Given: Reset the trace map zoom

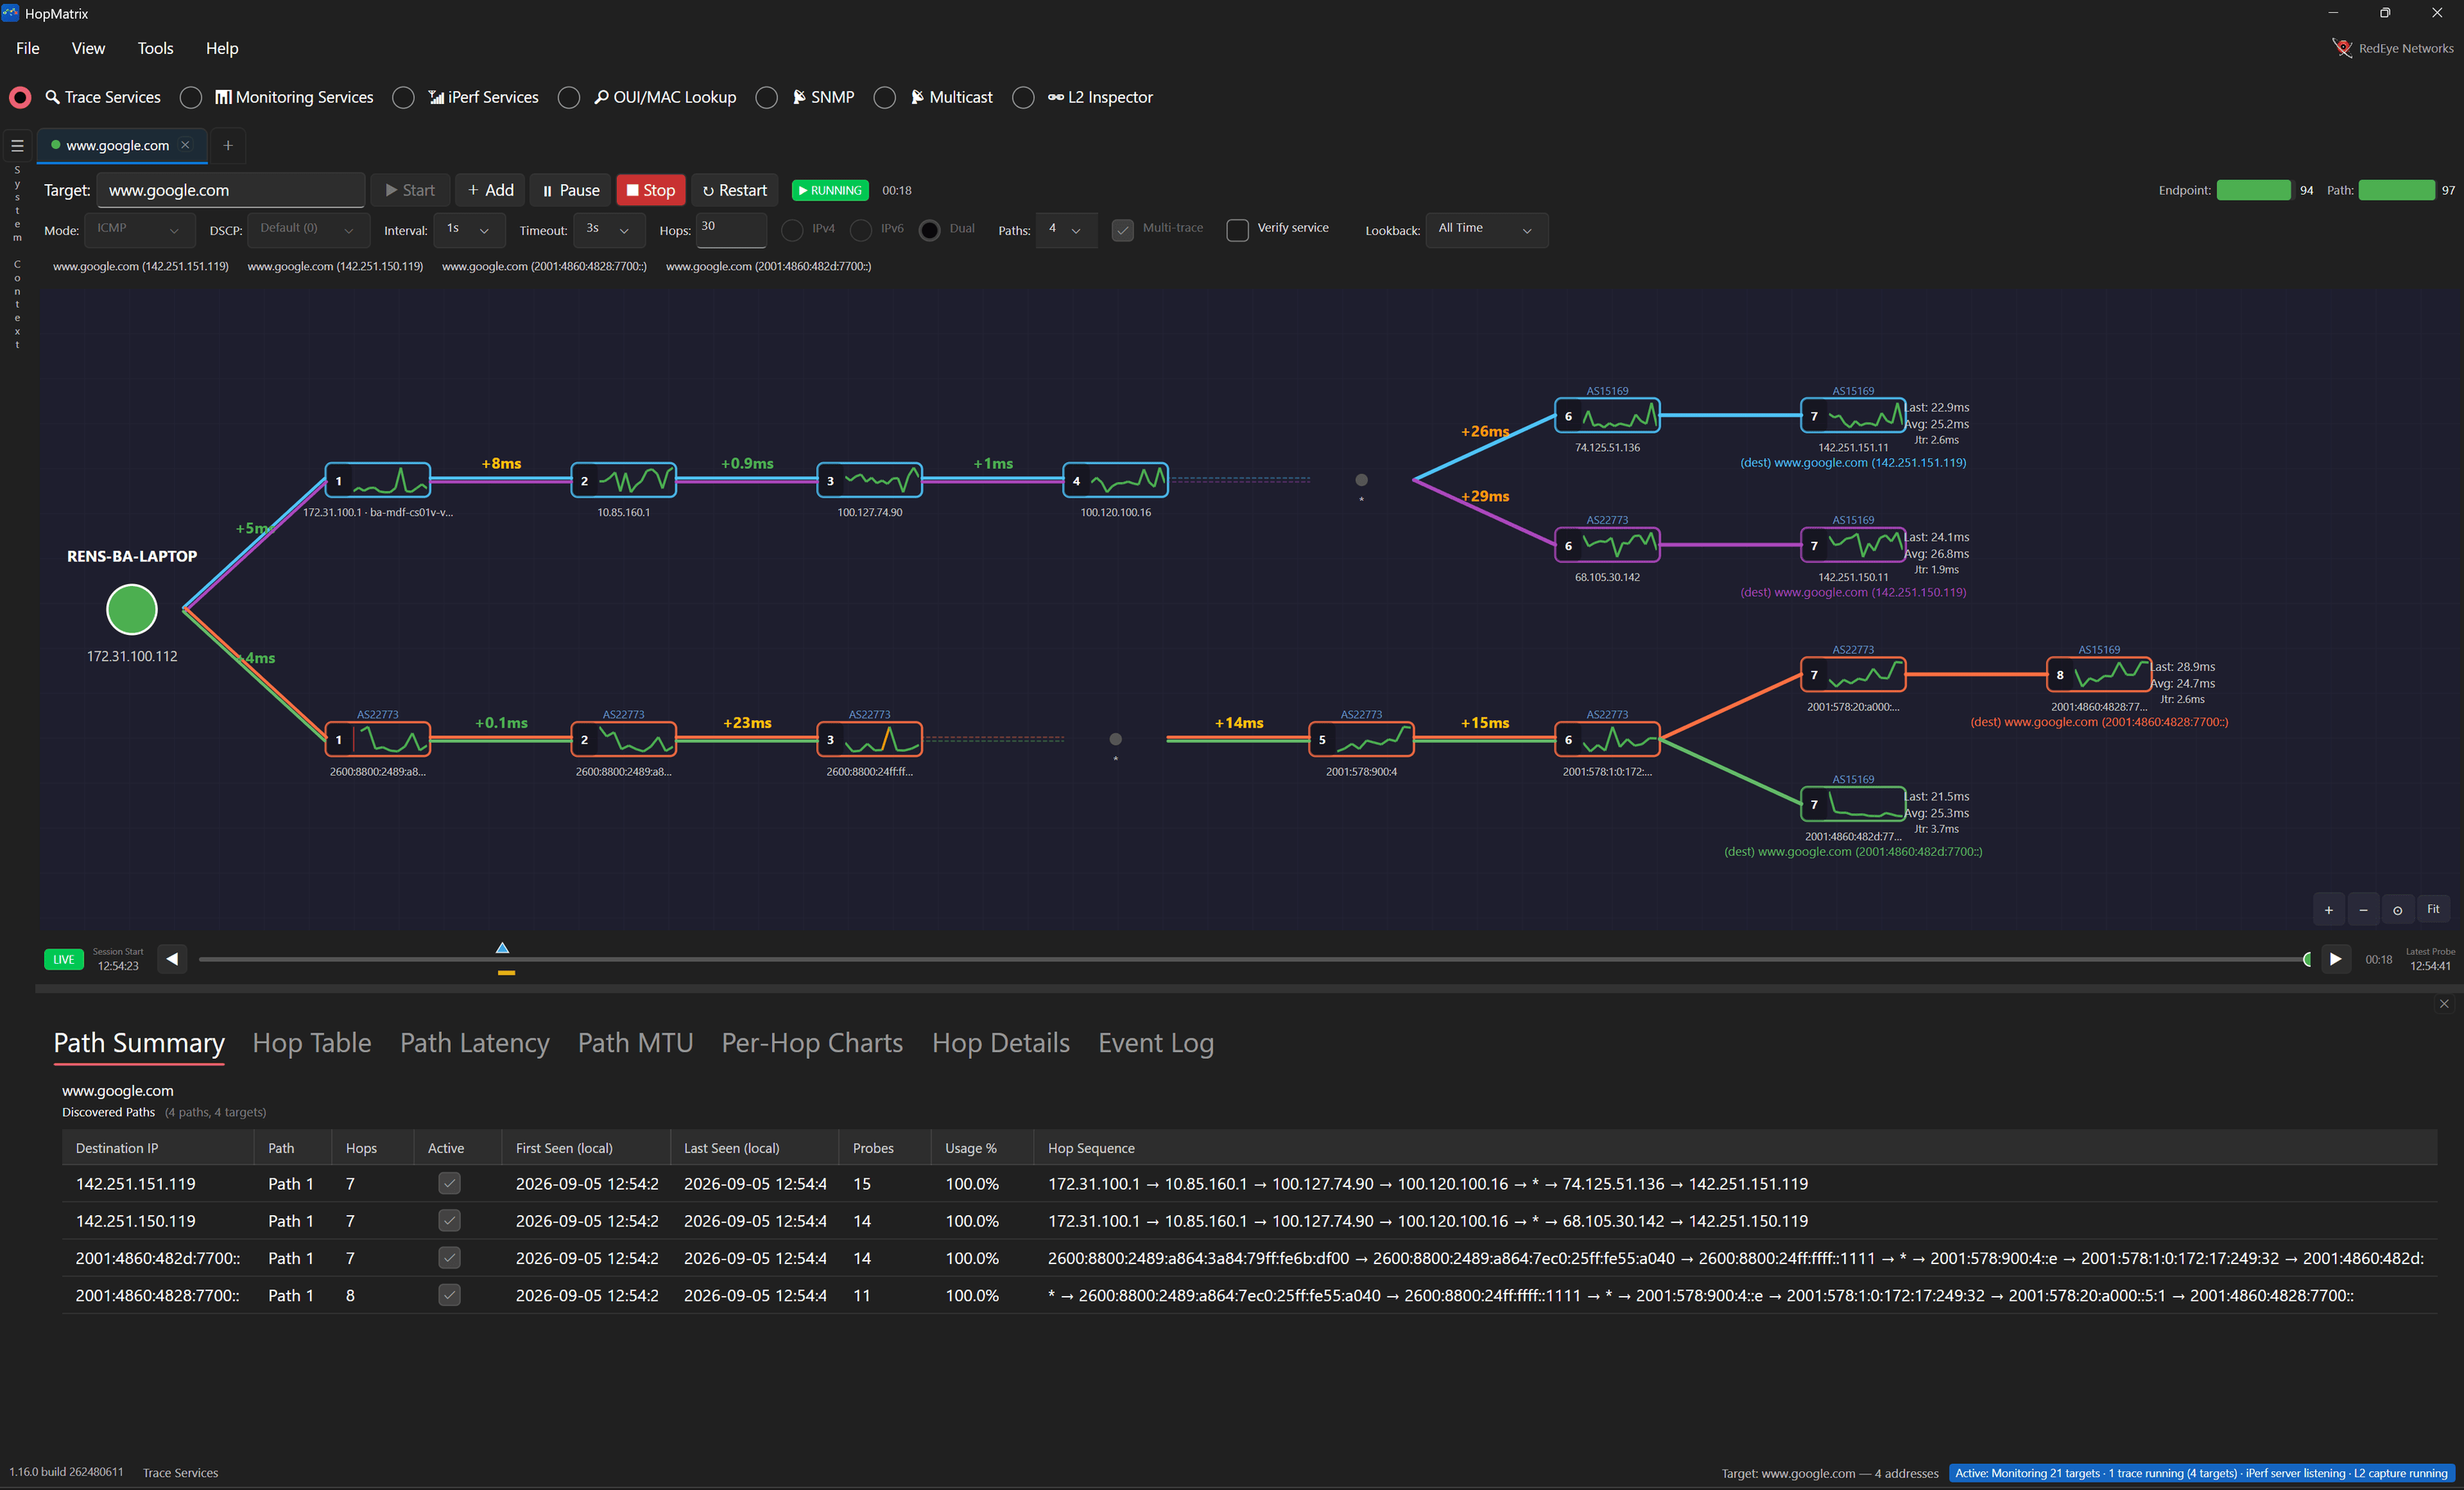Looking at the screenshot, I should tap(2397, 910).
